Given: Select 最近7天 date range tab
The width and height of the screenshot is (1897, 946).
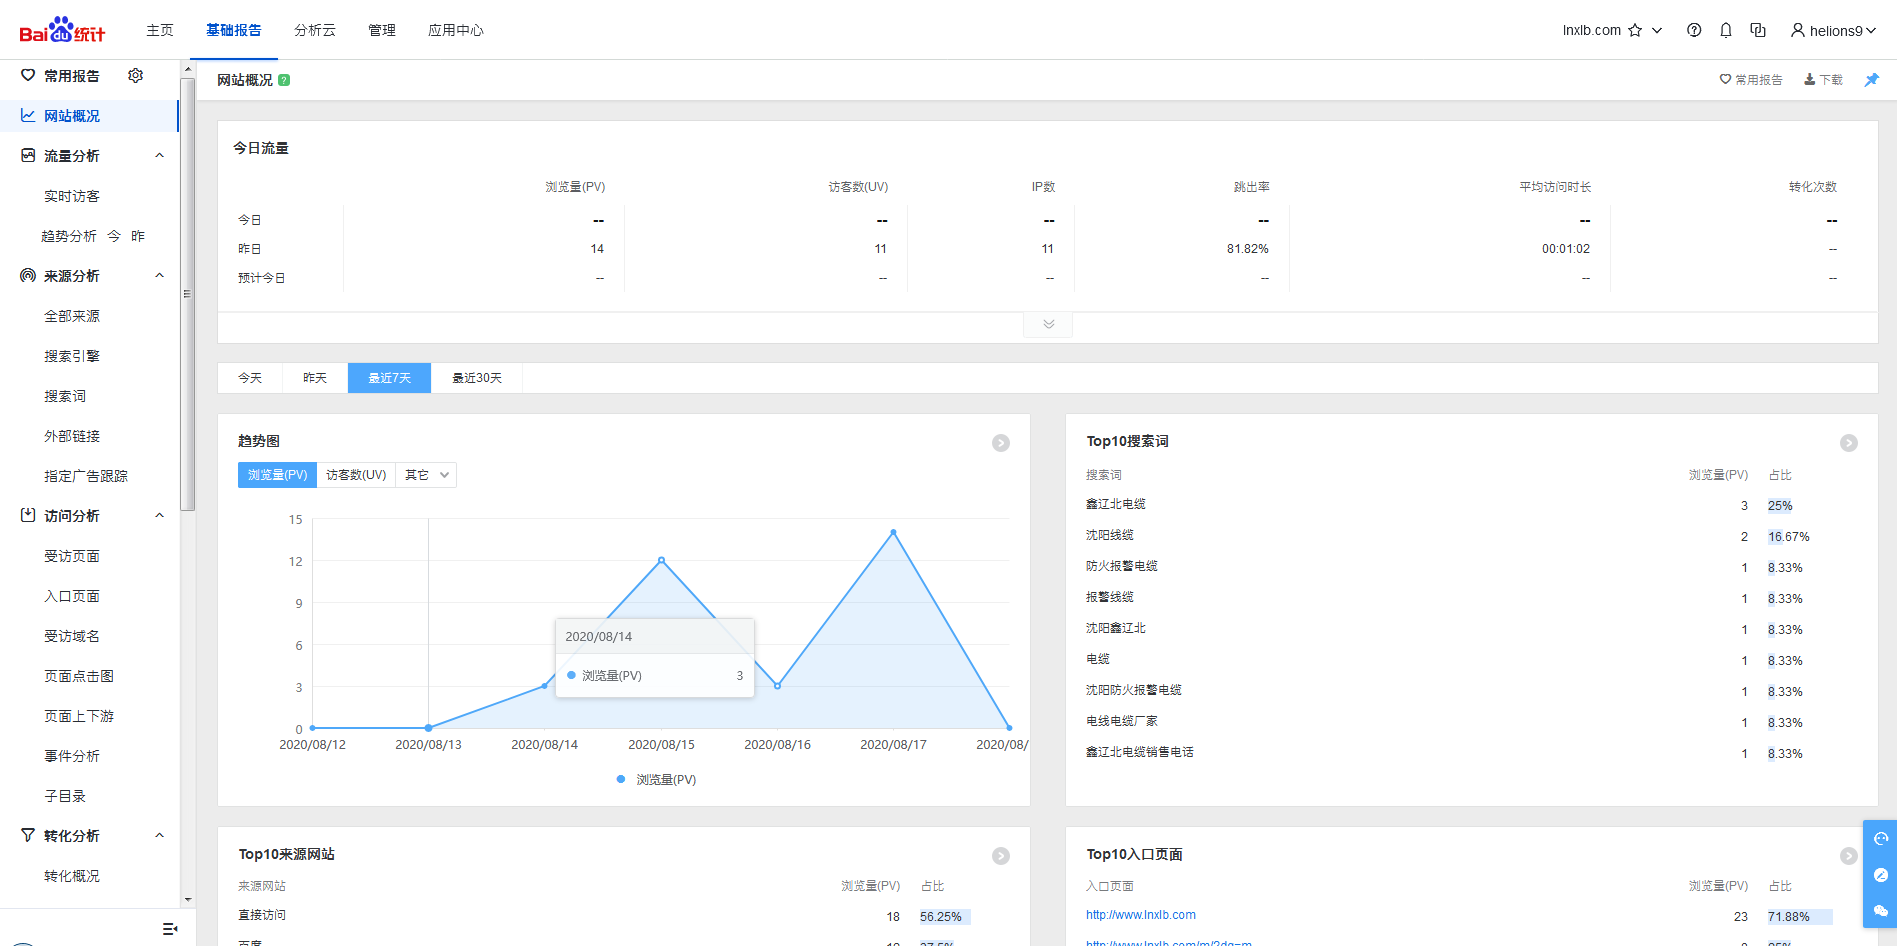Looking at the screenshot, I should coord(389,378).
